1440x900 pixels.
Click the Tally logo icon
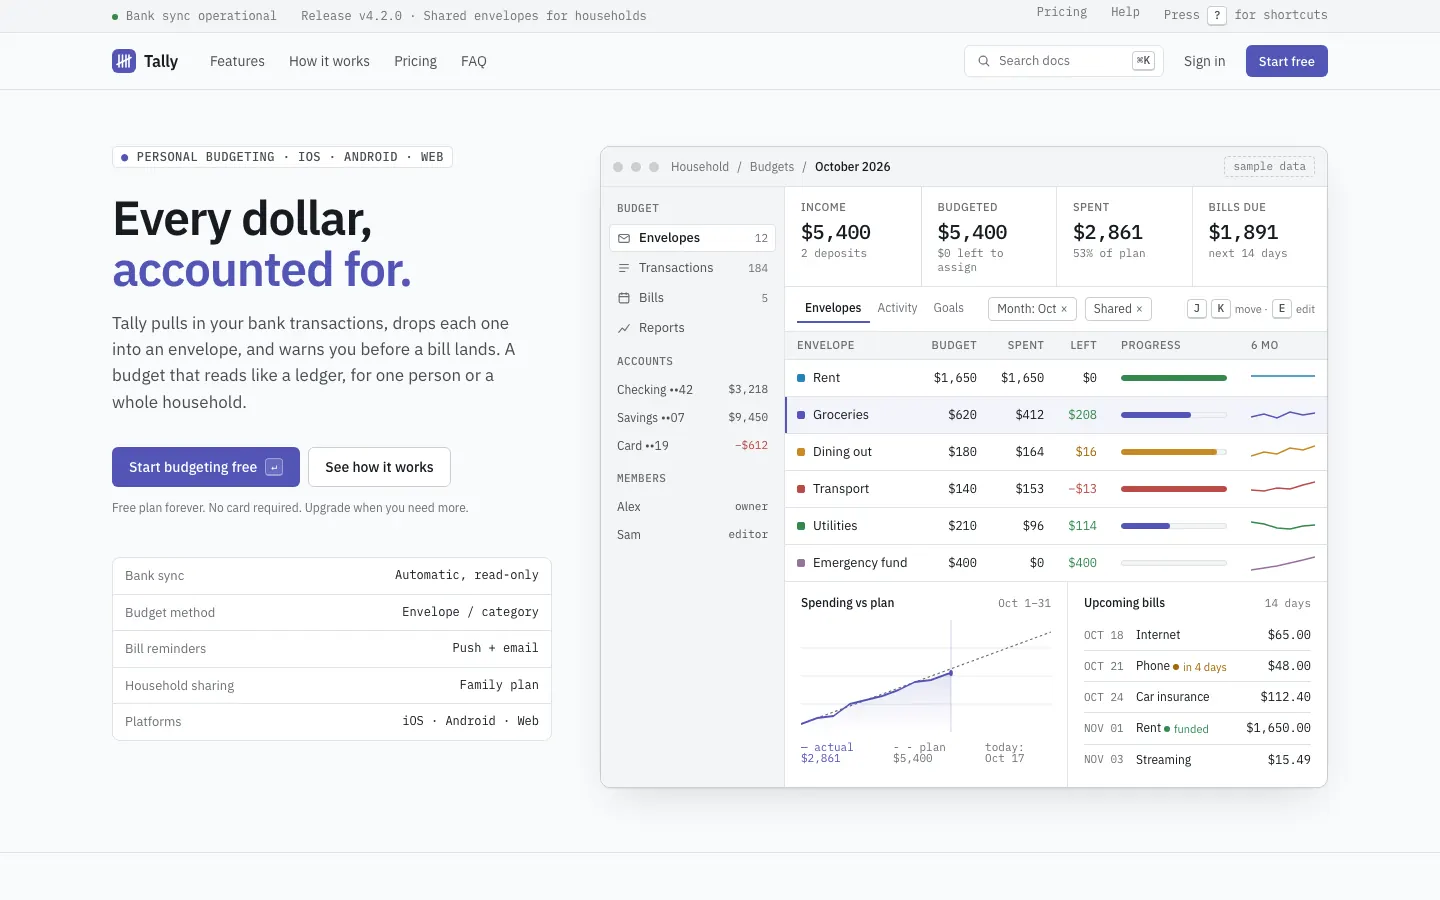(x=124, y=61)
